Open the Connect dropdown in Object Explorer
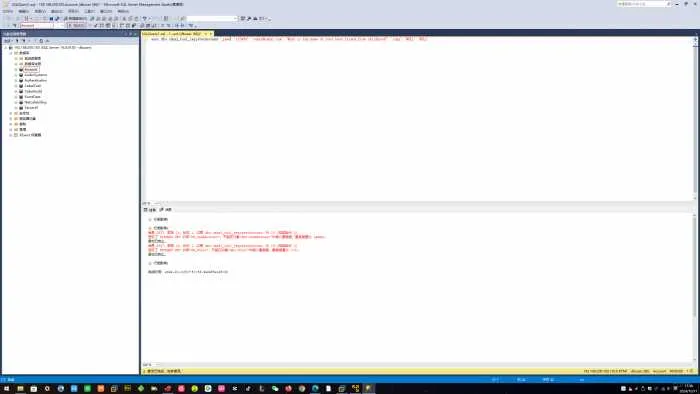 8,41
